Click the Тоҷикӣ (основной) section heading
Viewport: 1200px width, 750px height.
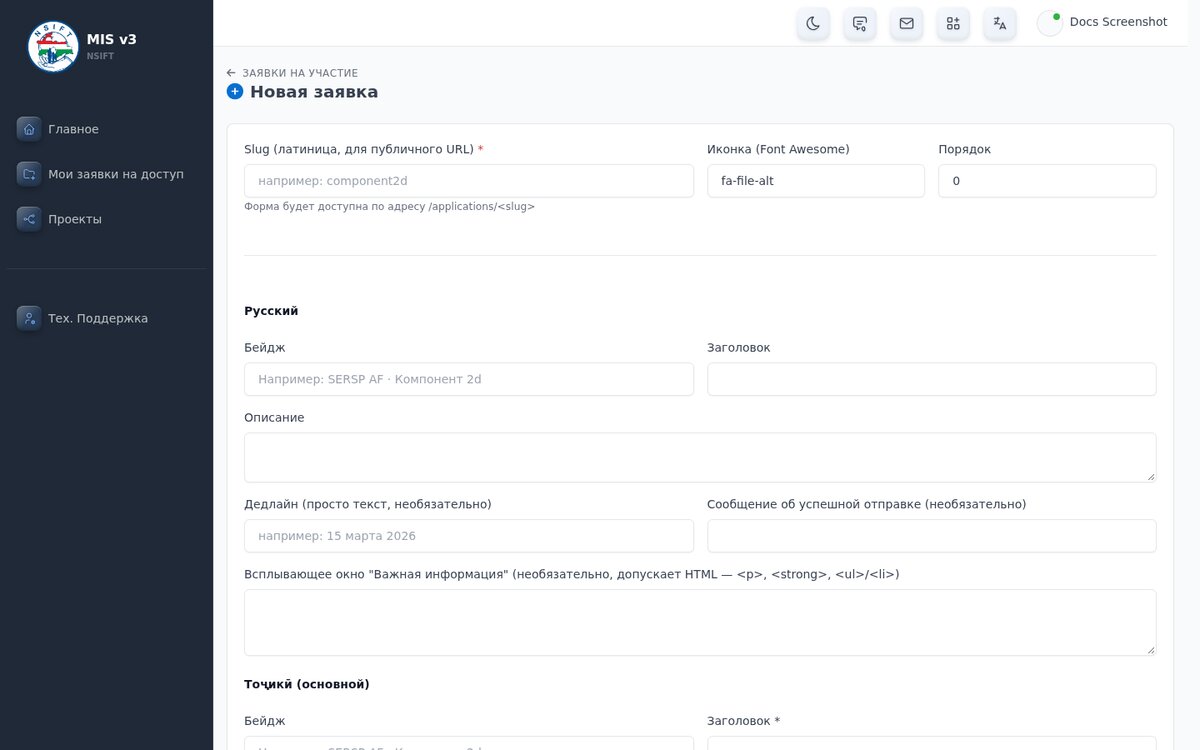coord(307,684)
